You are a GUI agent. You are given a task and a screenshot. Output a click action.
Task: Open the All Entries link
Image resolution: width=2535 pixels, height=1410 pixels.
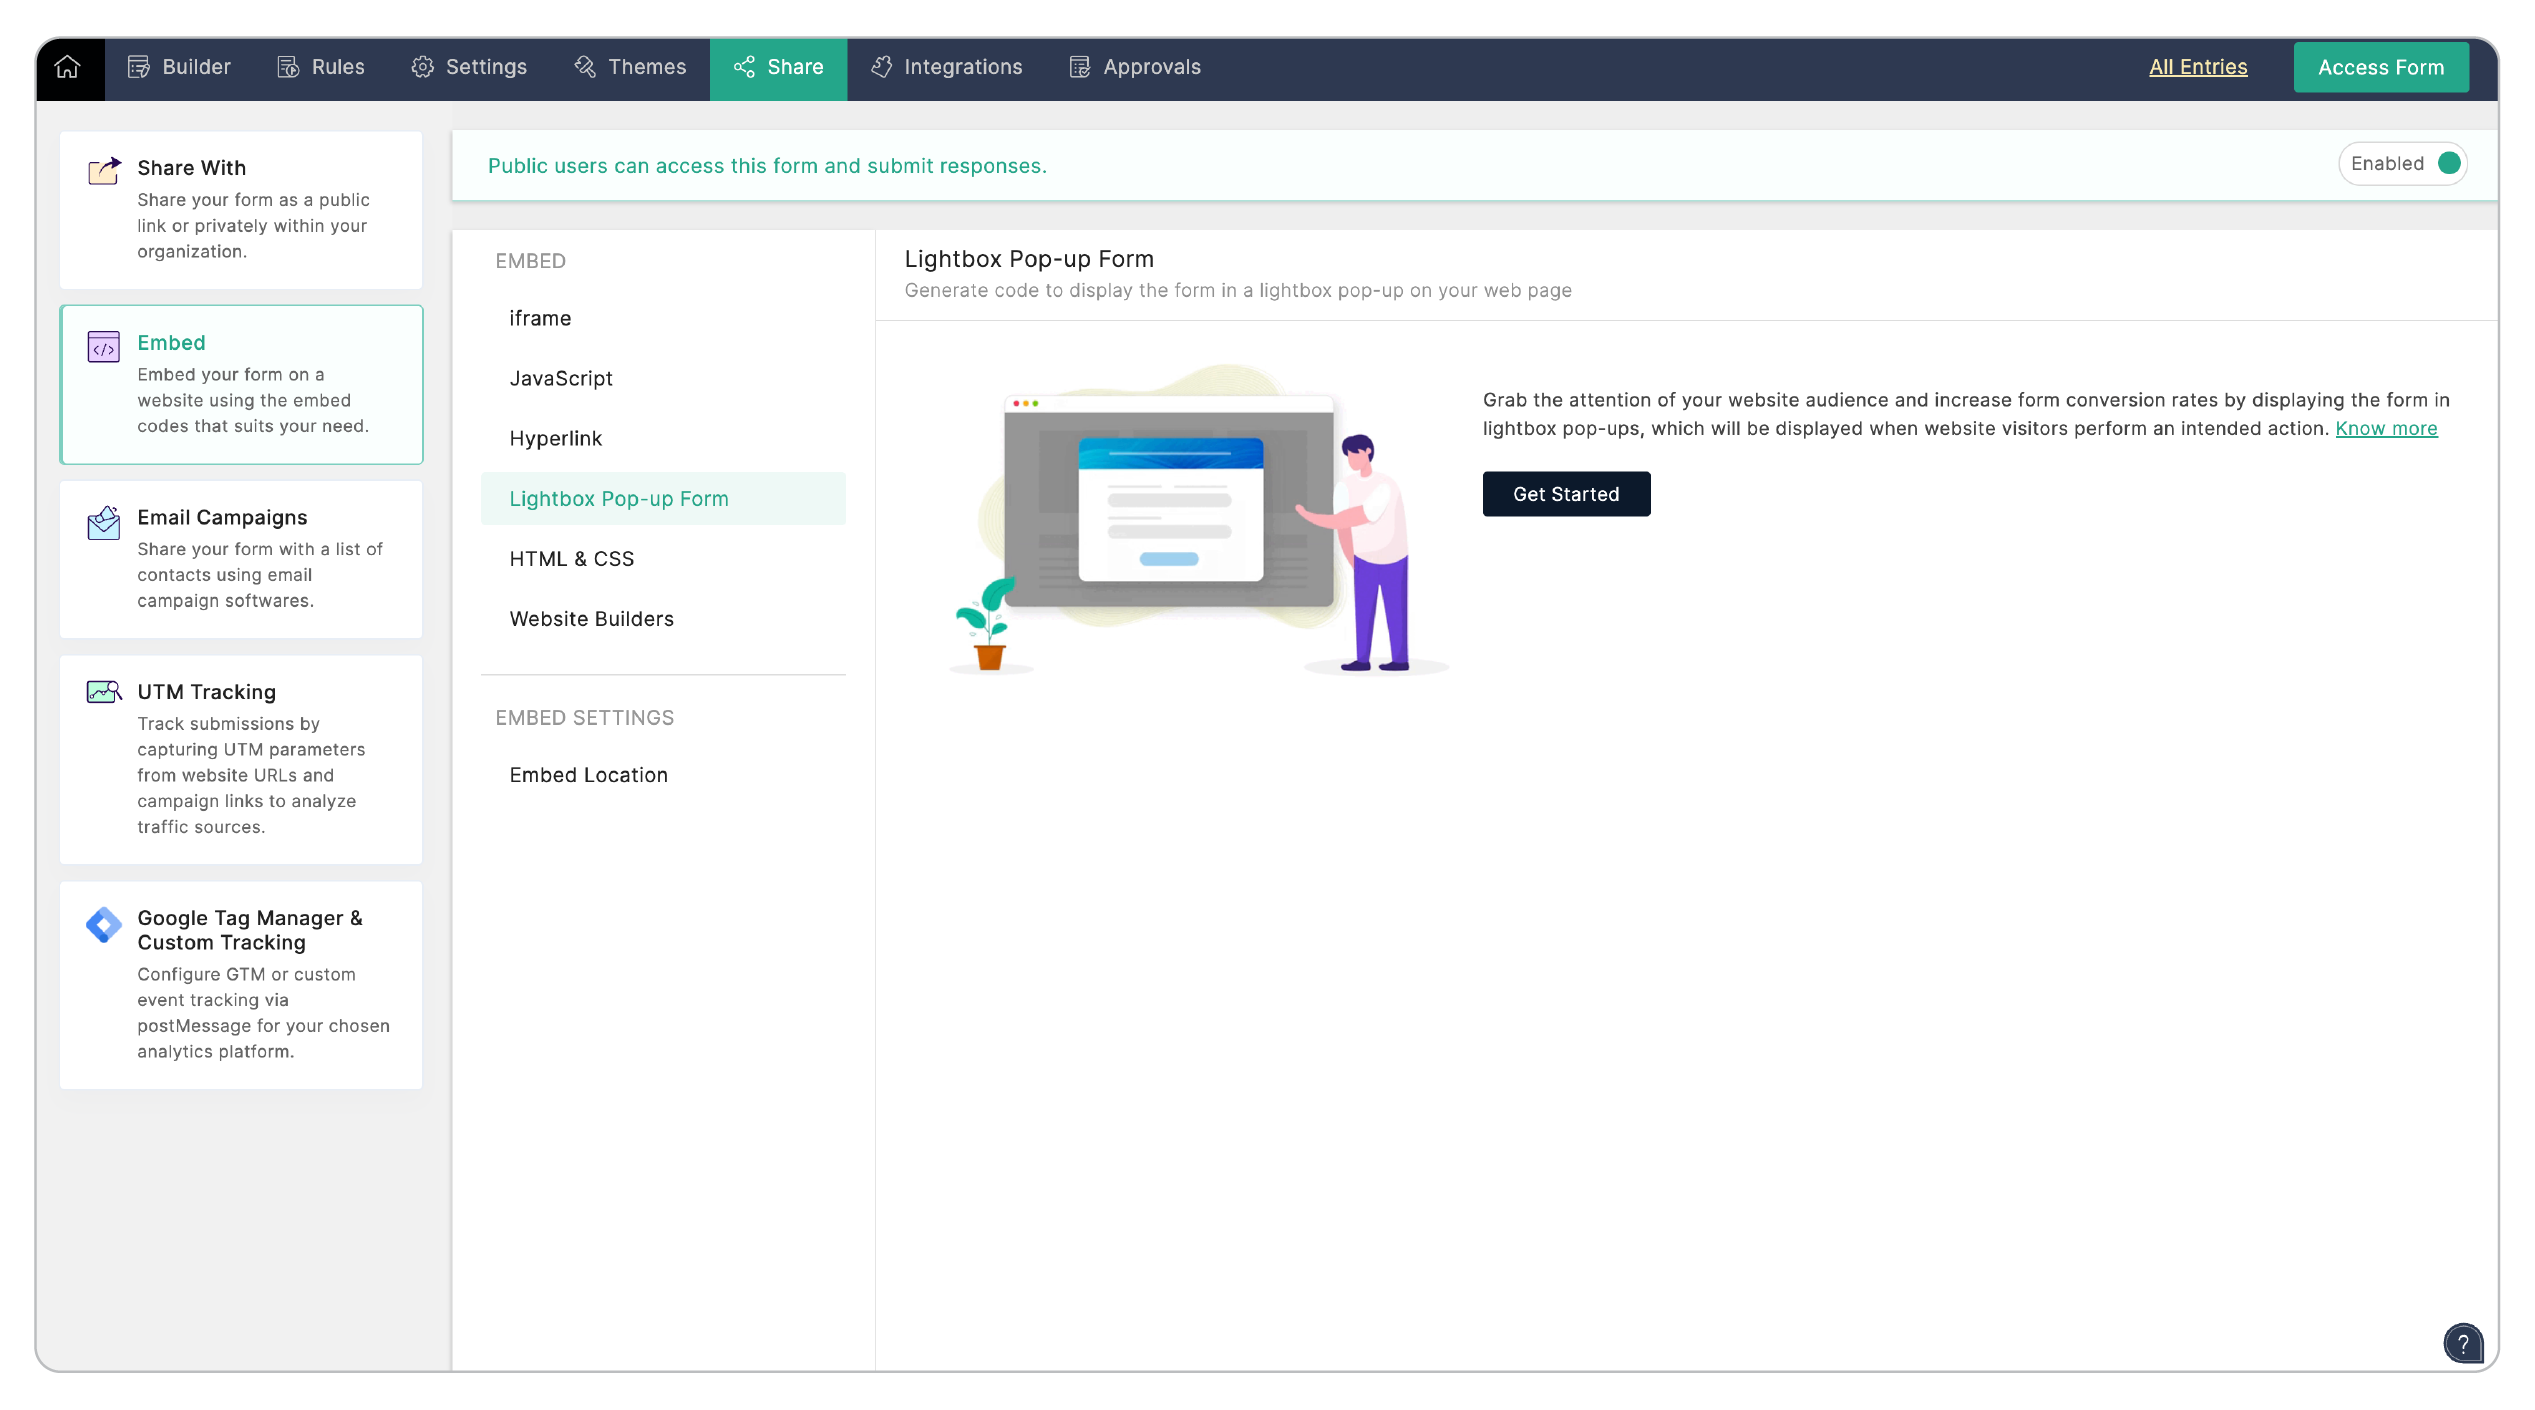click(x=2197, y=67)
